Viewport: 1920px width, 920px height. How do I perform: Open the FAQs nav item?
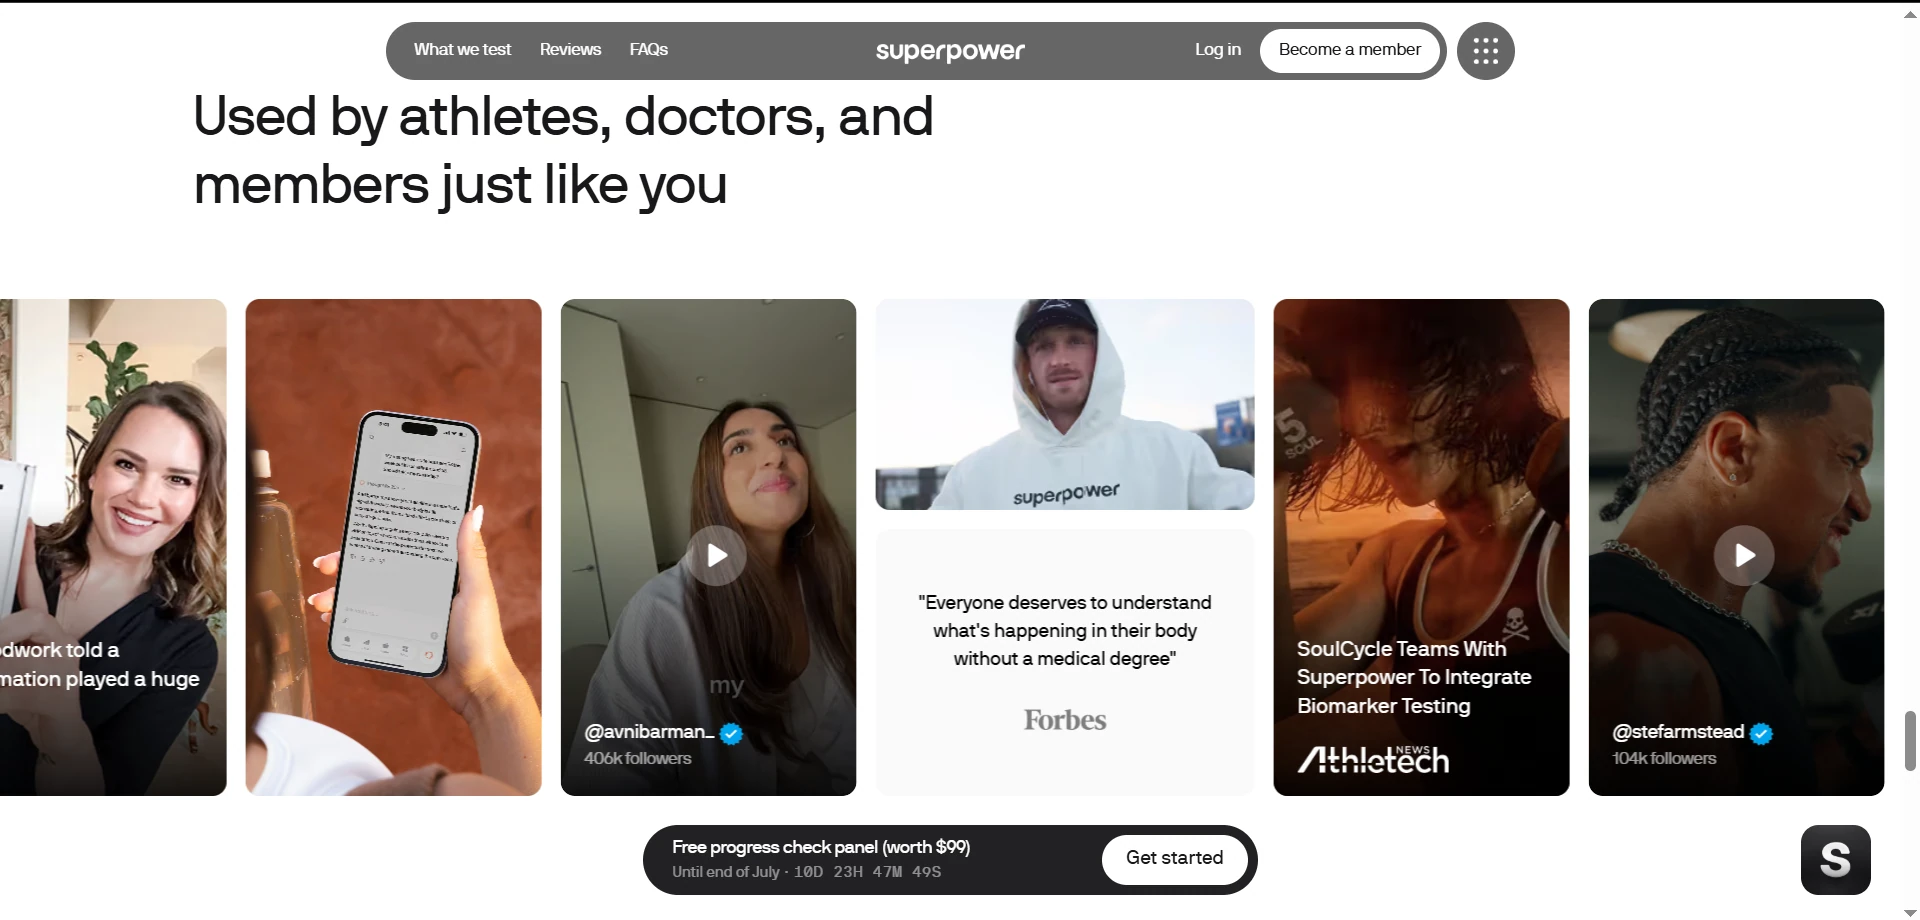[649, 50]
